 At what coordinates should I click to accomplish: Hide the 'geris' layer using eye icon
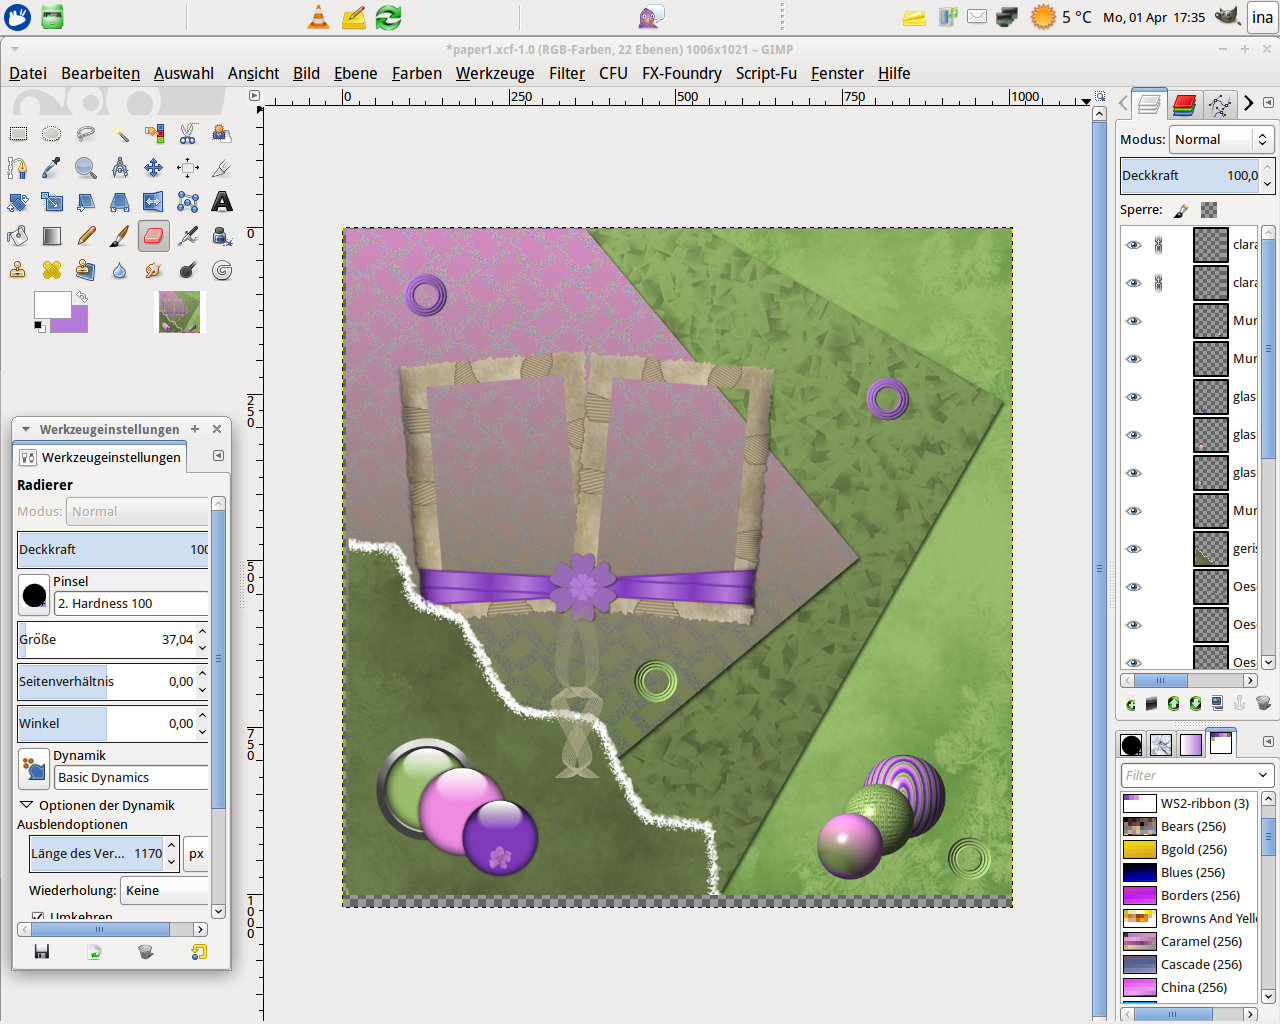1133,549
